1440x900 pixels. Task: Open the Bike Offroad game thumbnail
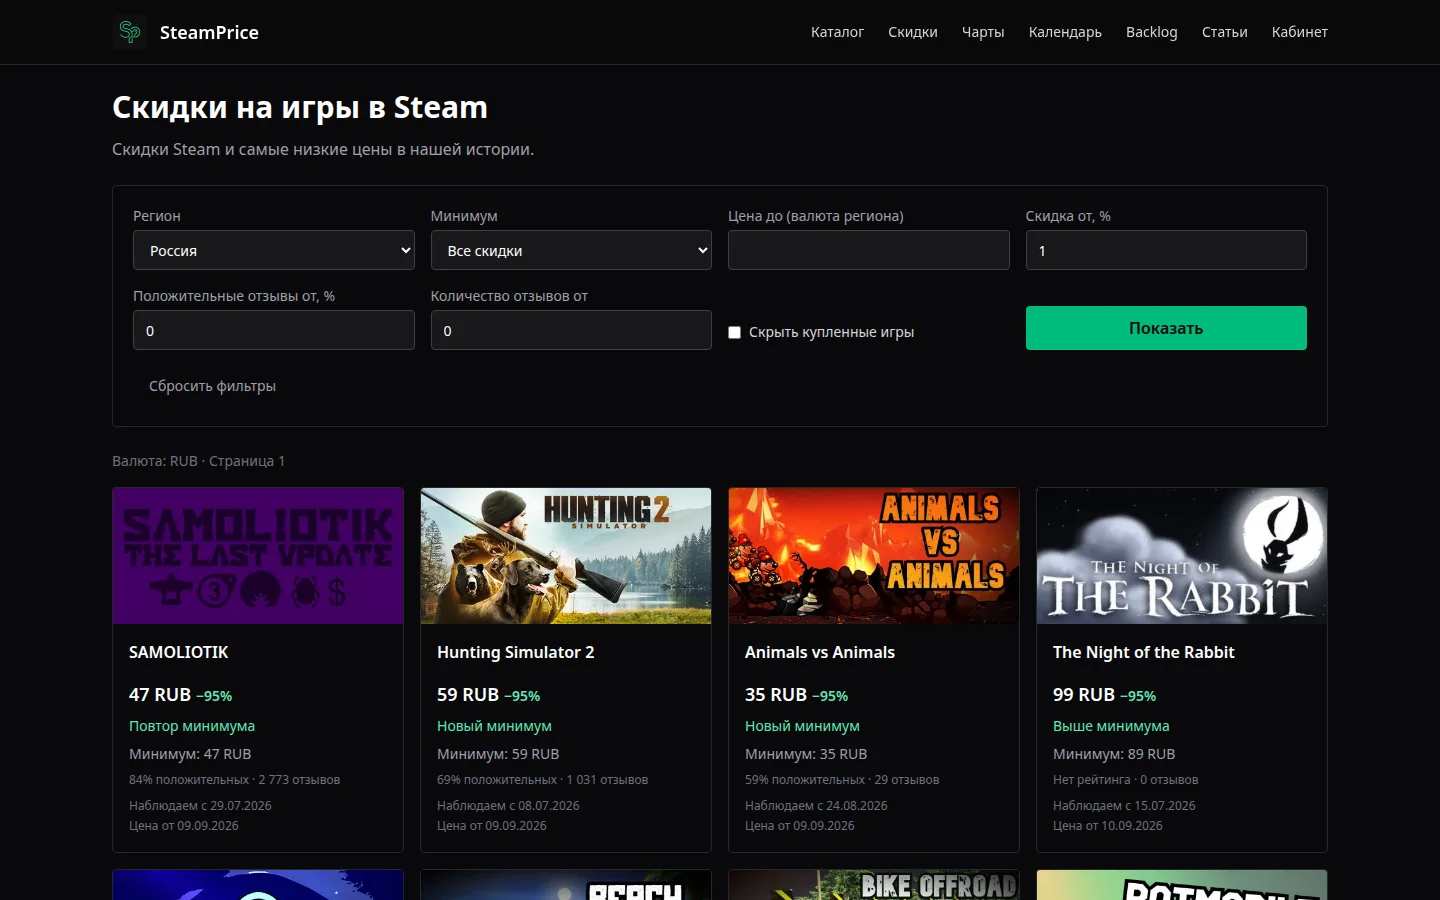874,885
